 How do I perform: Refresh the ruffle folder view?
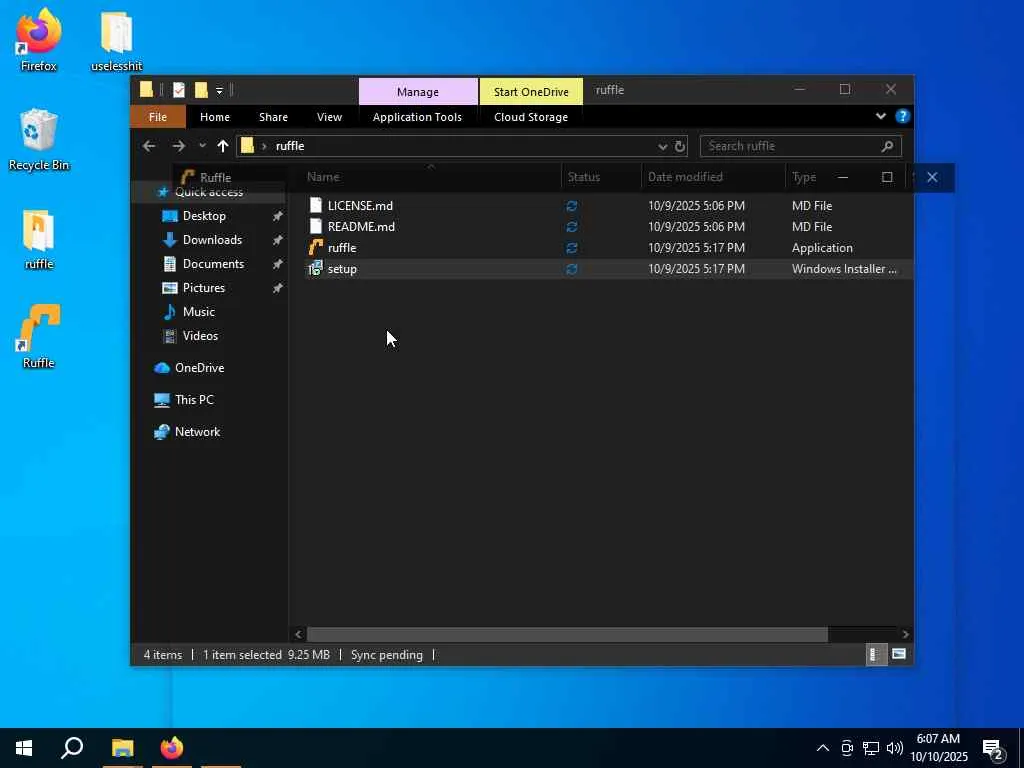point(680,146)
